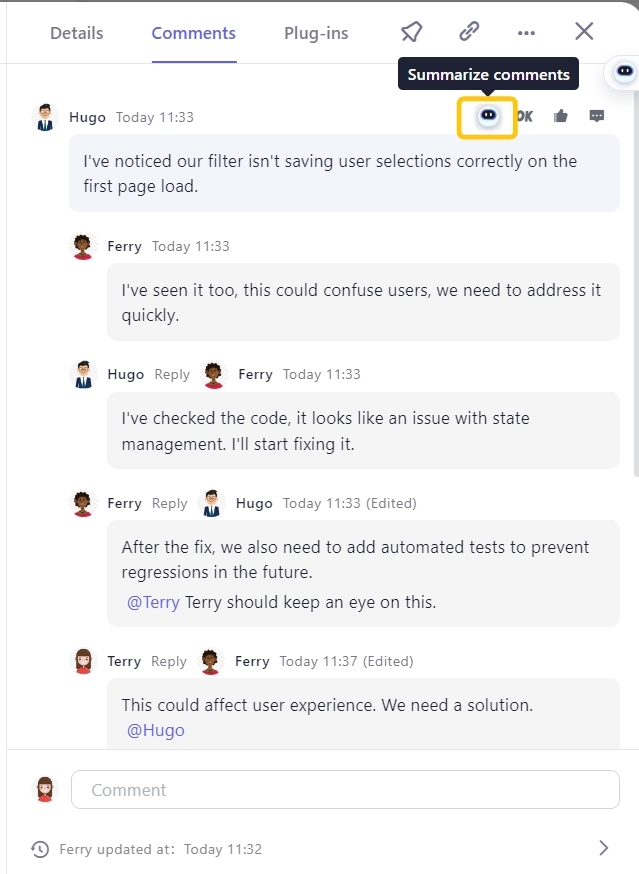The width and height of the screenshot is (639, 874).
Task: Click the @Terry mention link
Action: coord(153,602)
